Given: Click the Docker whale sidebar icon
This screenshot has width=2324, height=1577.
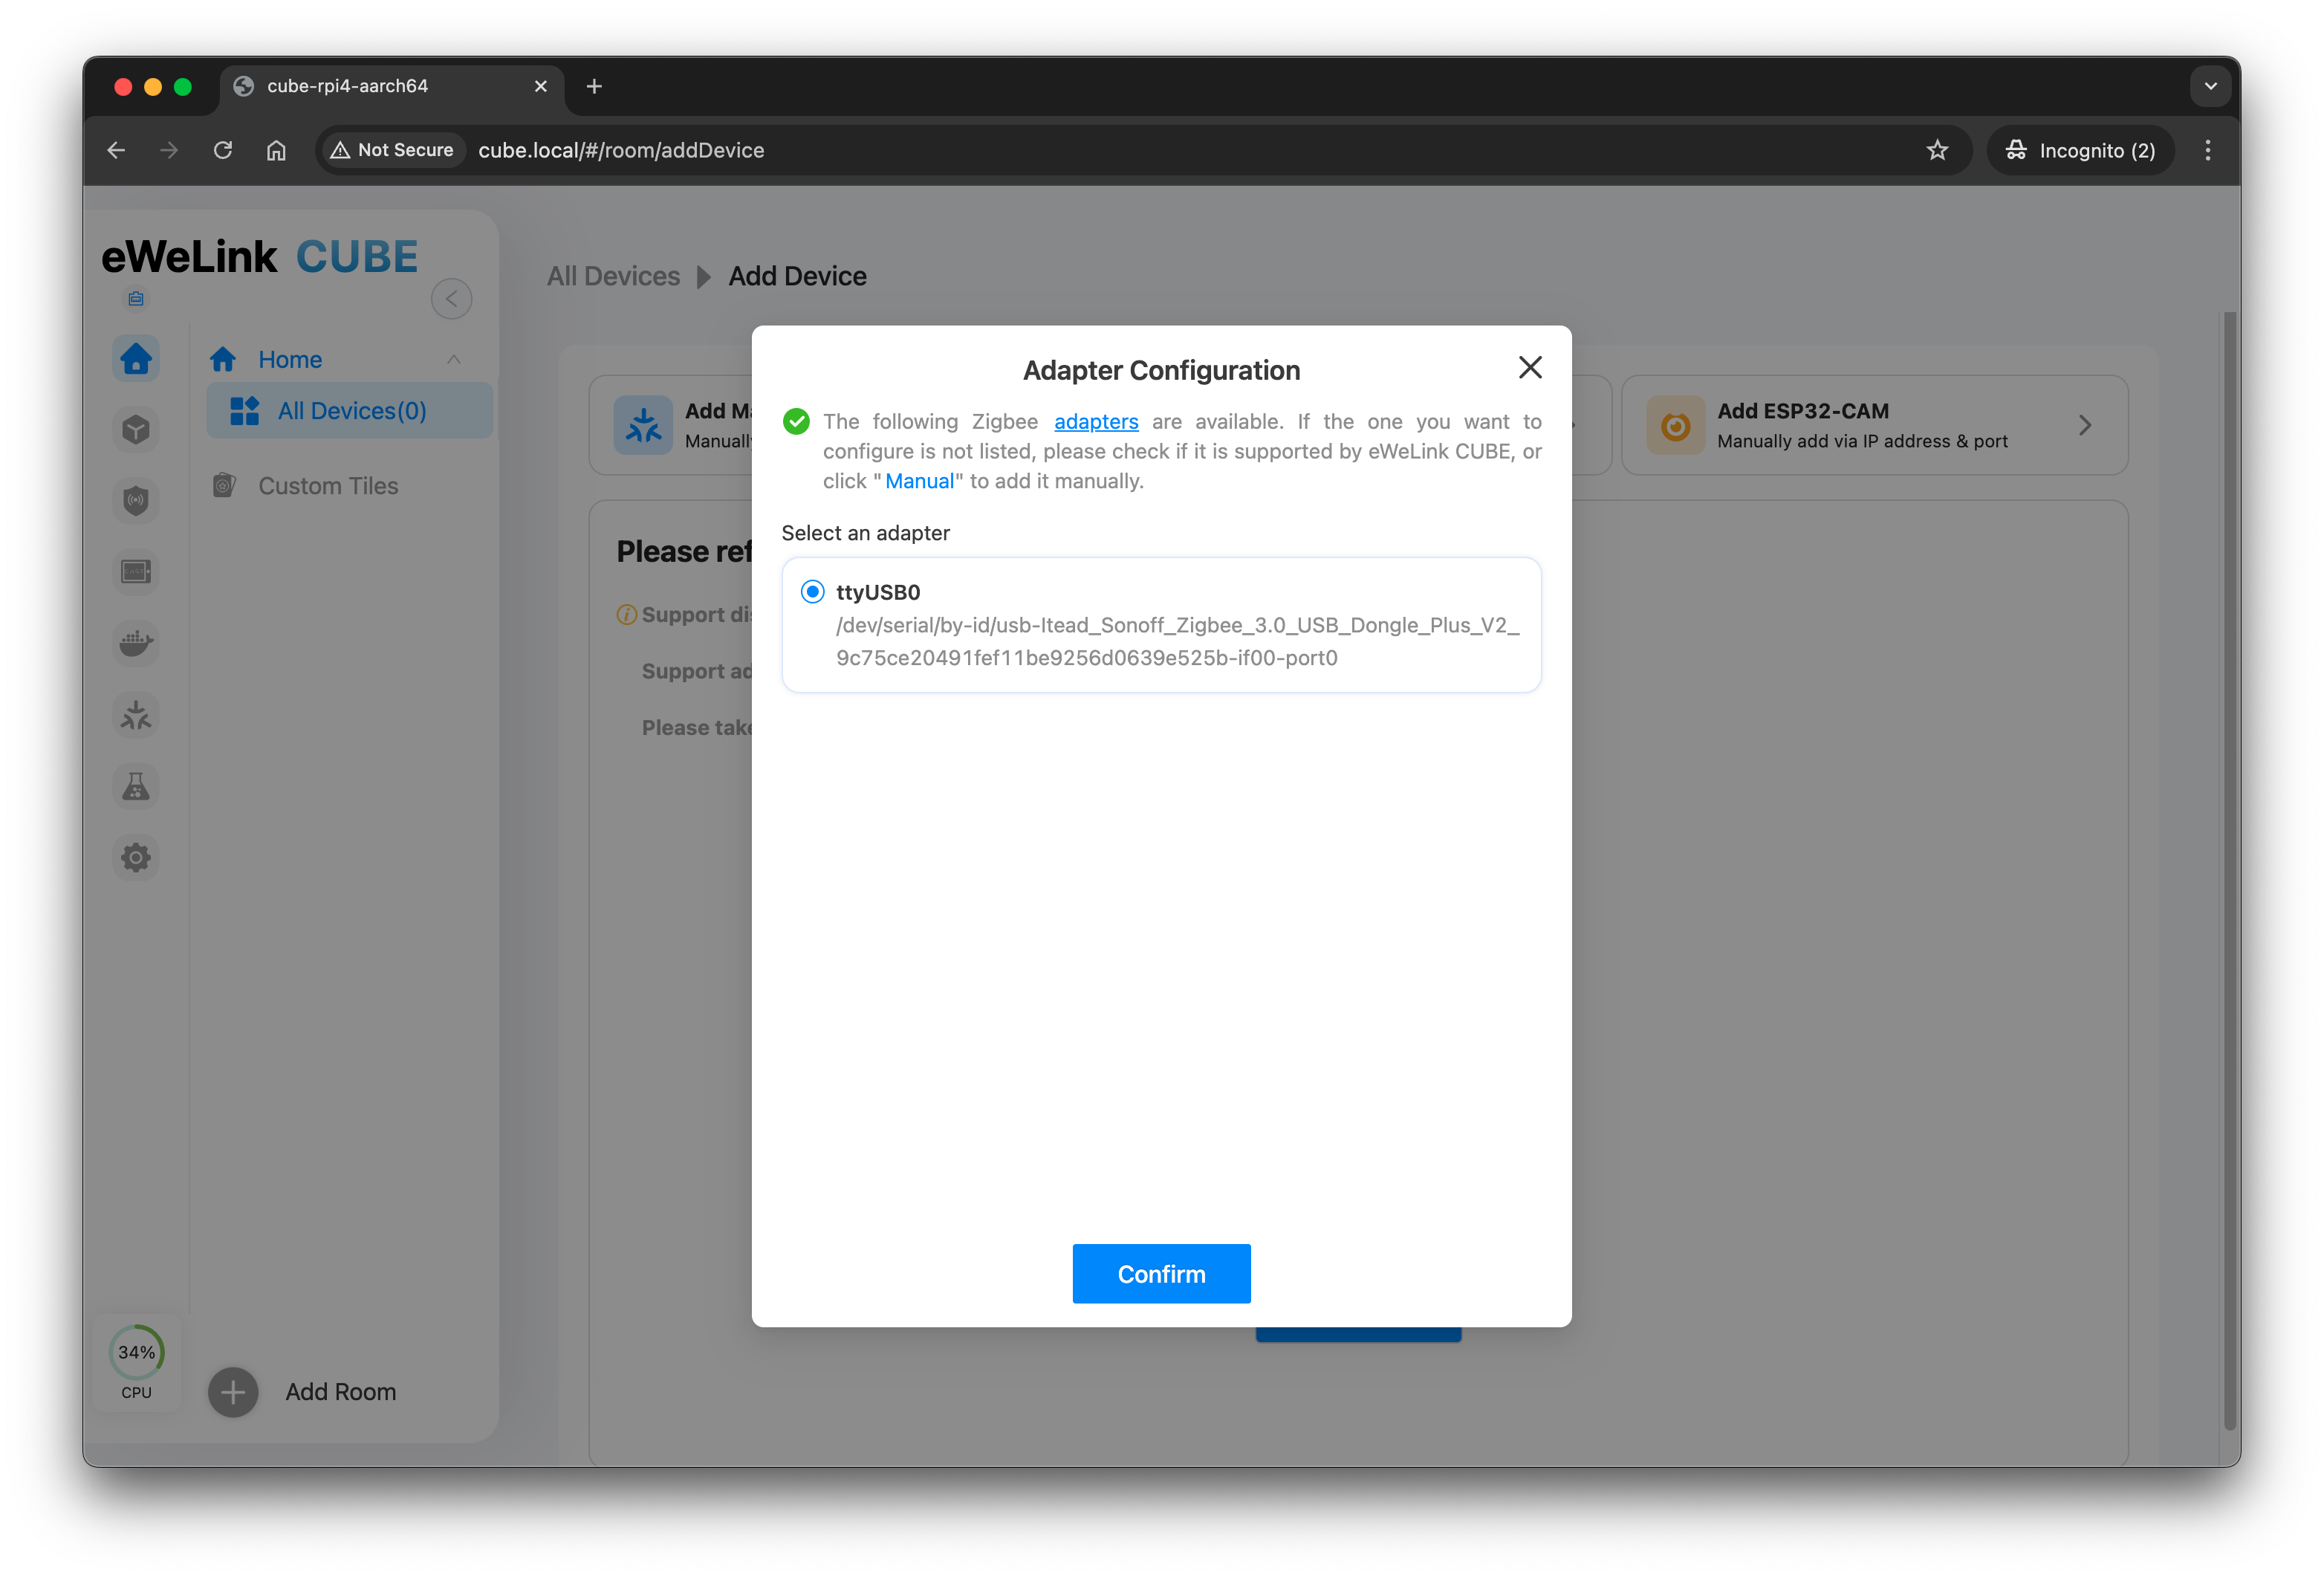Looking at the screenshot, I should [x=136, y=643].
